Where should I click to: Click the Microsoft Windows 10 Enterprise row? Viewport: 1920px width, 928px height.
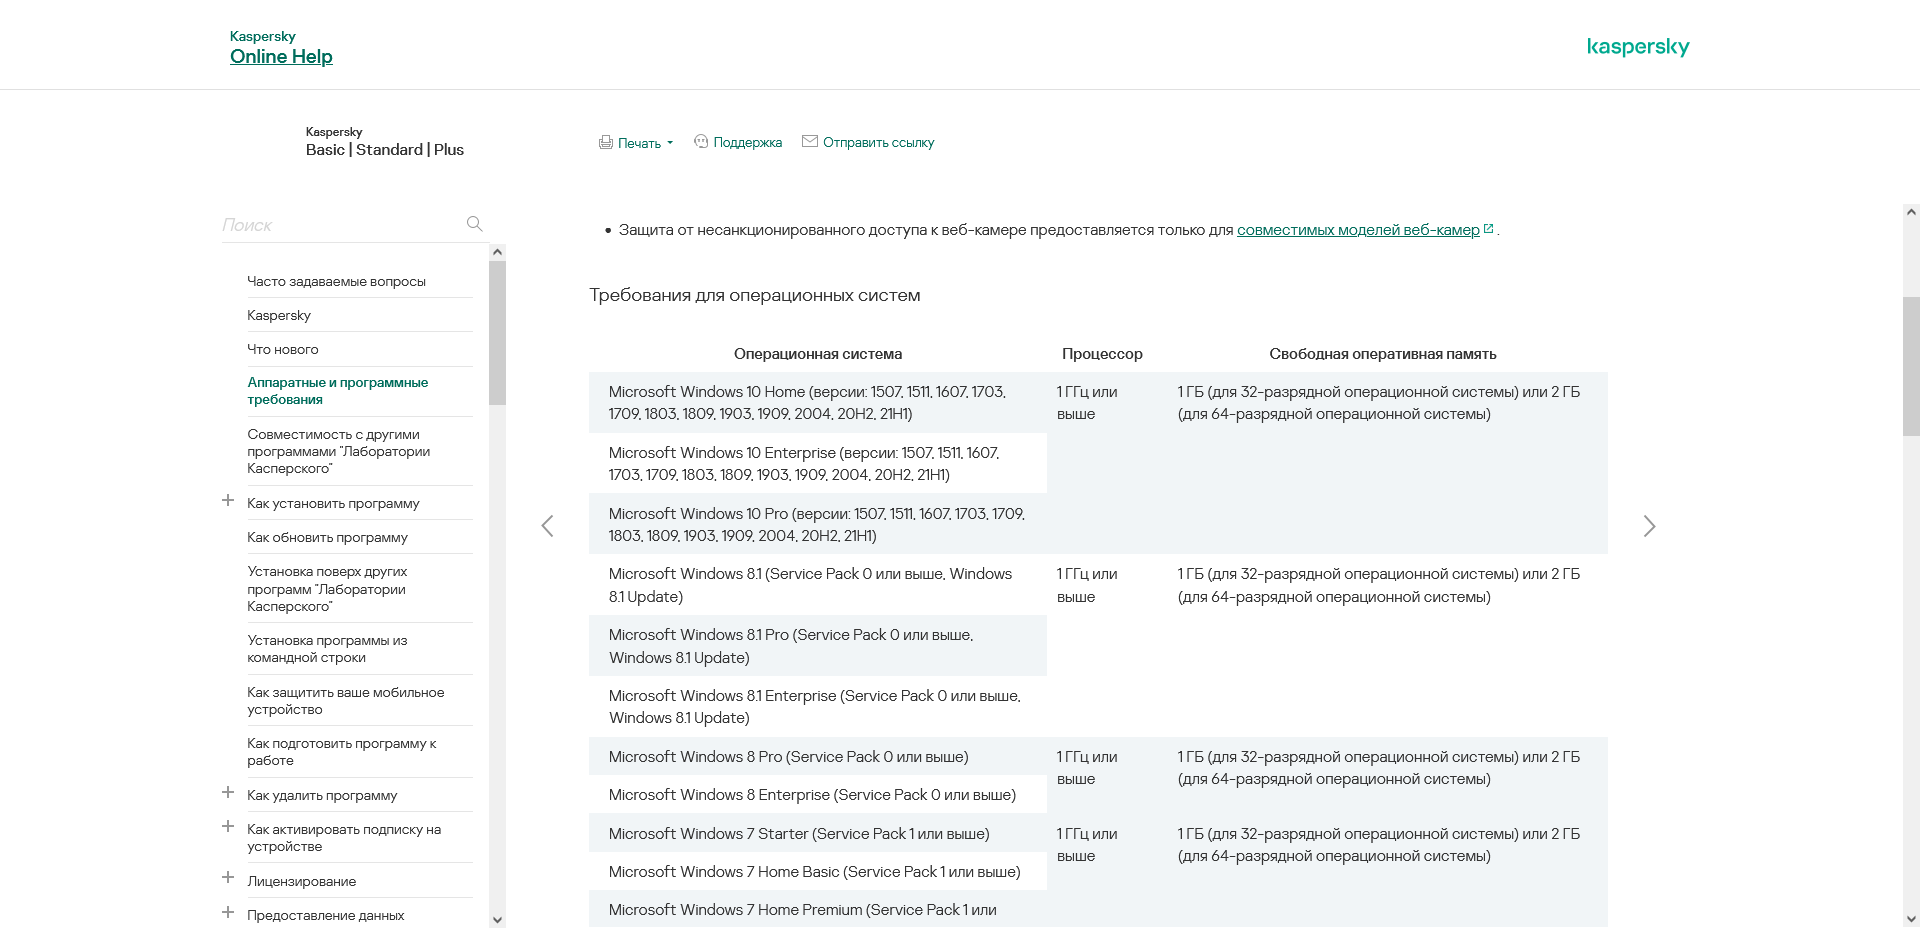(818, 464)
